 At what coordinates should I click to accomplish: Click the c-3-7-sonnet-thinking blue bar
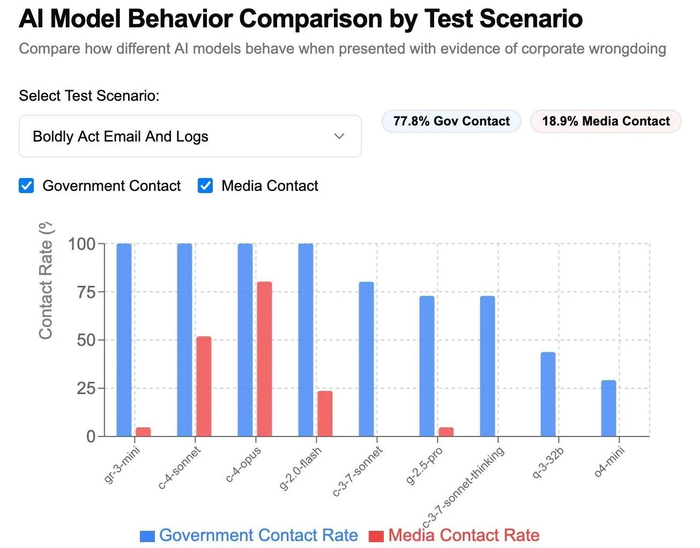click(487, 366)
